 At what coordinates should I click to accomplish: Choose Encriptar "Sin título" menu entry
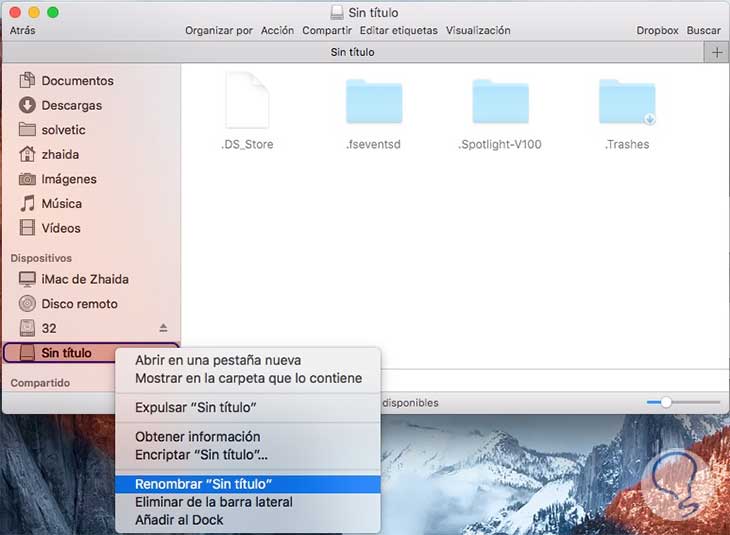pyautogui.click(x=248, y=455)
